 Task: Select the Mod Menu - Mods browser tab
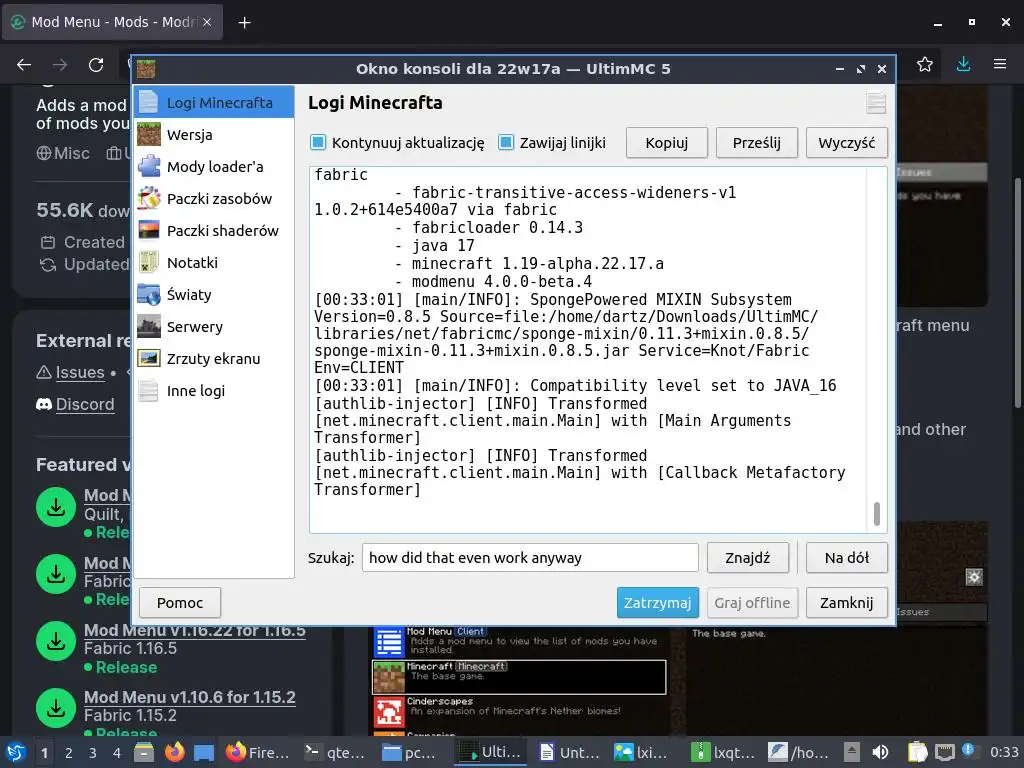point(112,22)
